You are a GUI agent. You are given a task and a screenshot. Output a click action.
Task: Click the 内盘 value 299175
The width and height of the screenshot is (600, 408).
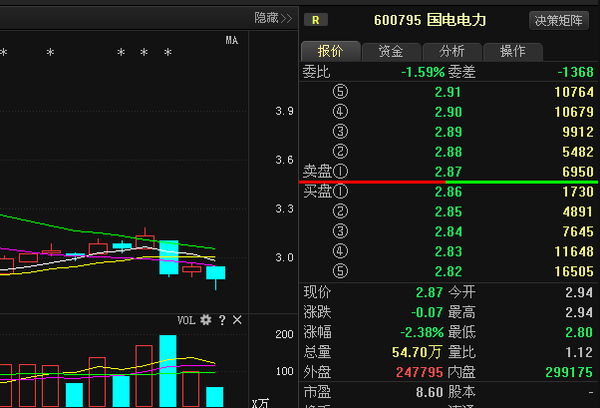coord(569,372)
